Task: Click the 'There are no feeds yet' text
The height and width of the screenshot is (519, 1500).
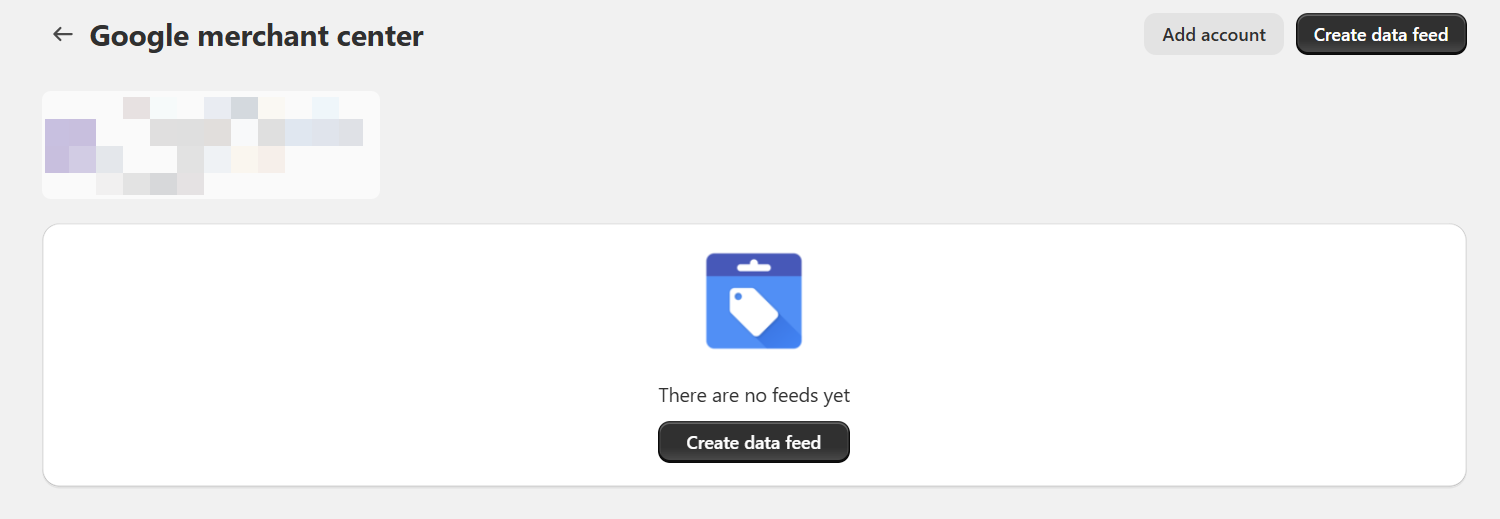Action: click(754, 395)
